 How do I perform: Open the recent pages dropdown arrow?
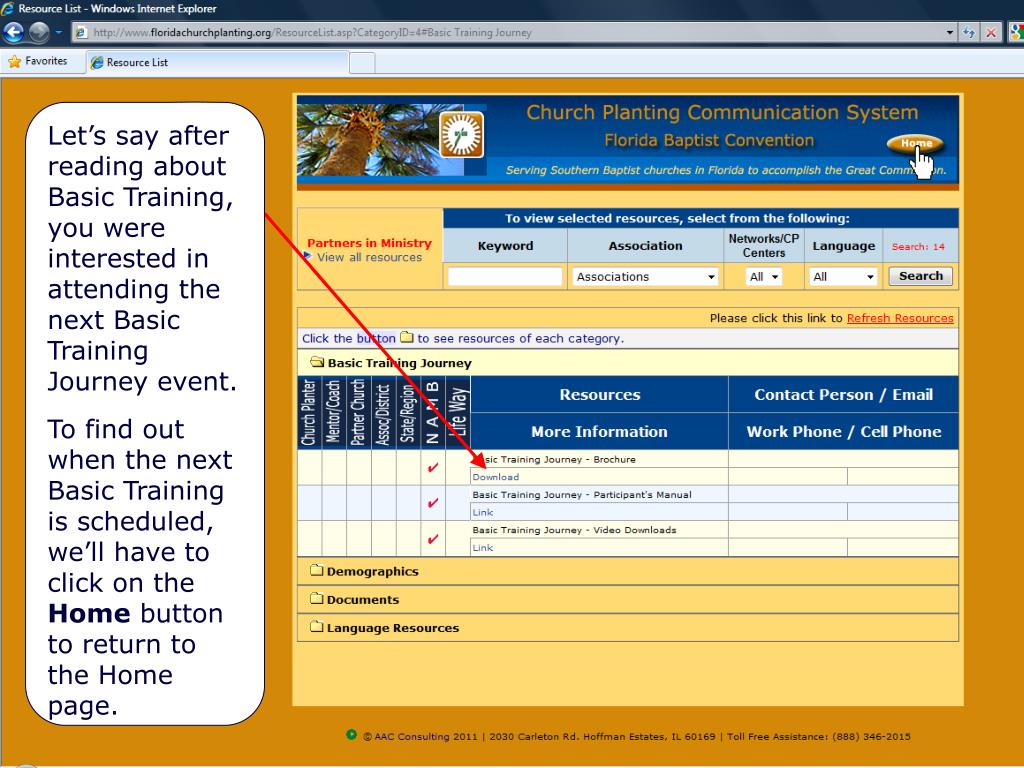click(58, 31)
